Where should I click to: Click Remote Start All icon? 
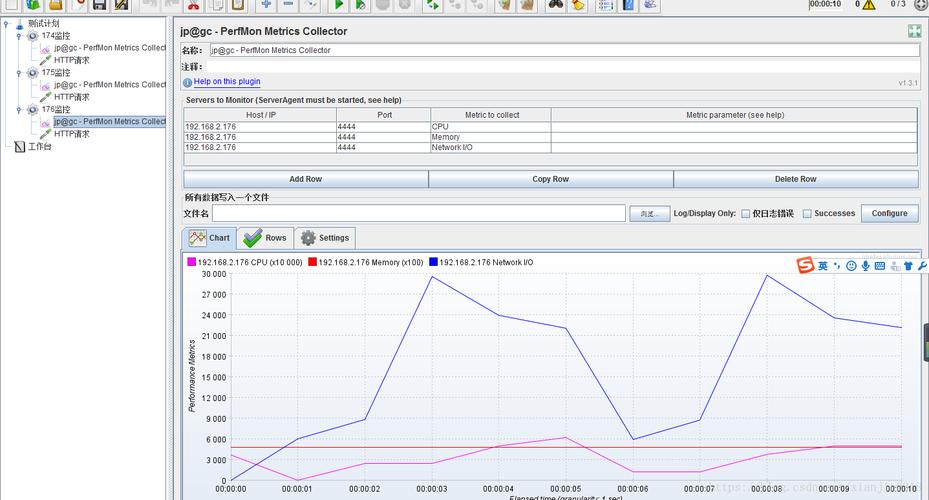tap(433, 5)
